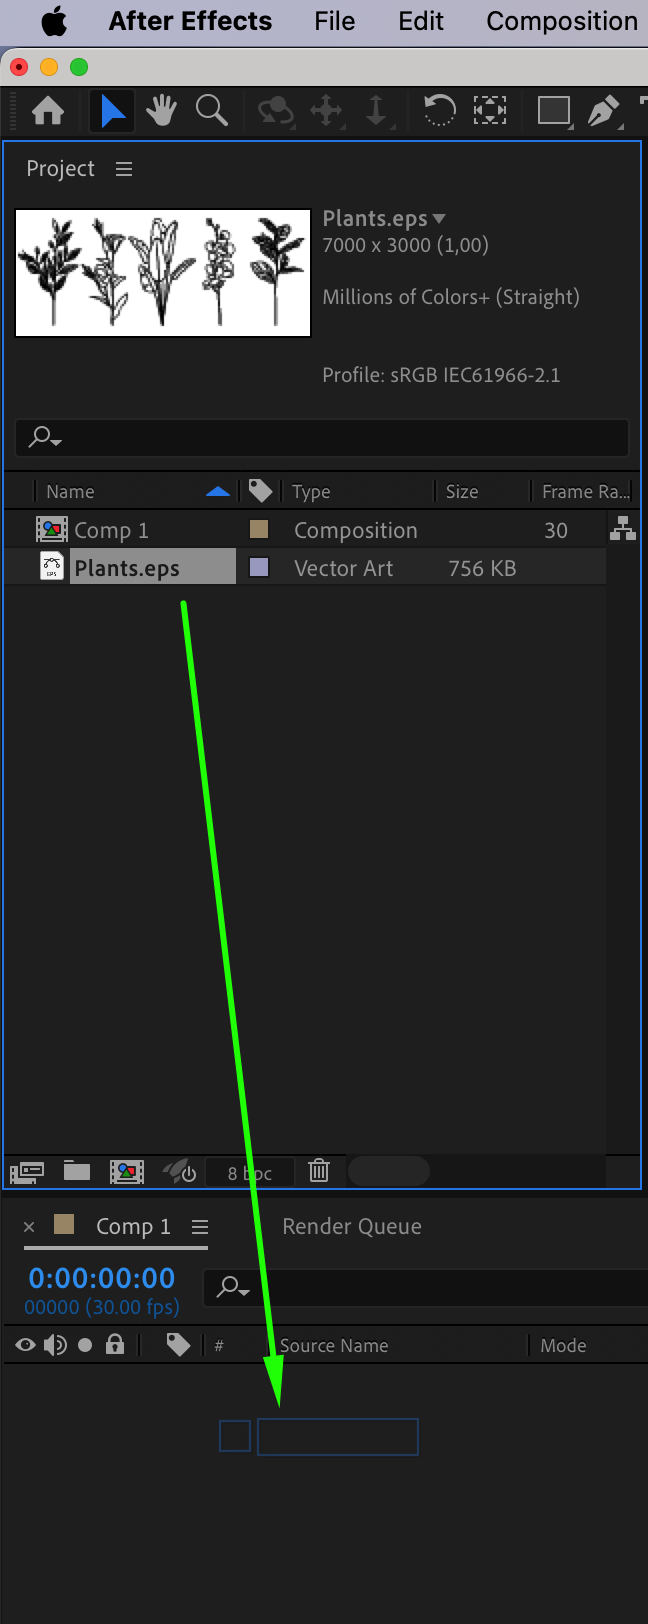The height and width of the screenshot is (1624, 648).
Task: Select the Pen tool
Action: tap(602, 110)
